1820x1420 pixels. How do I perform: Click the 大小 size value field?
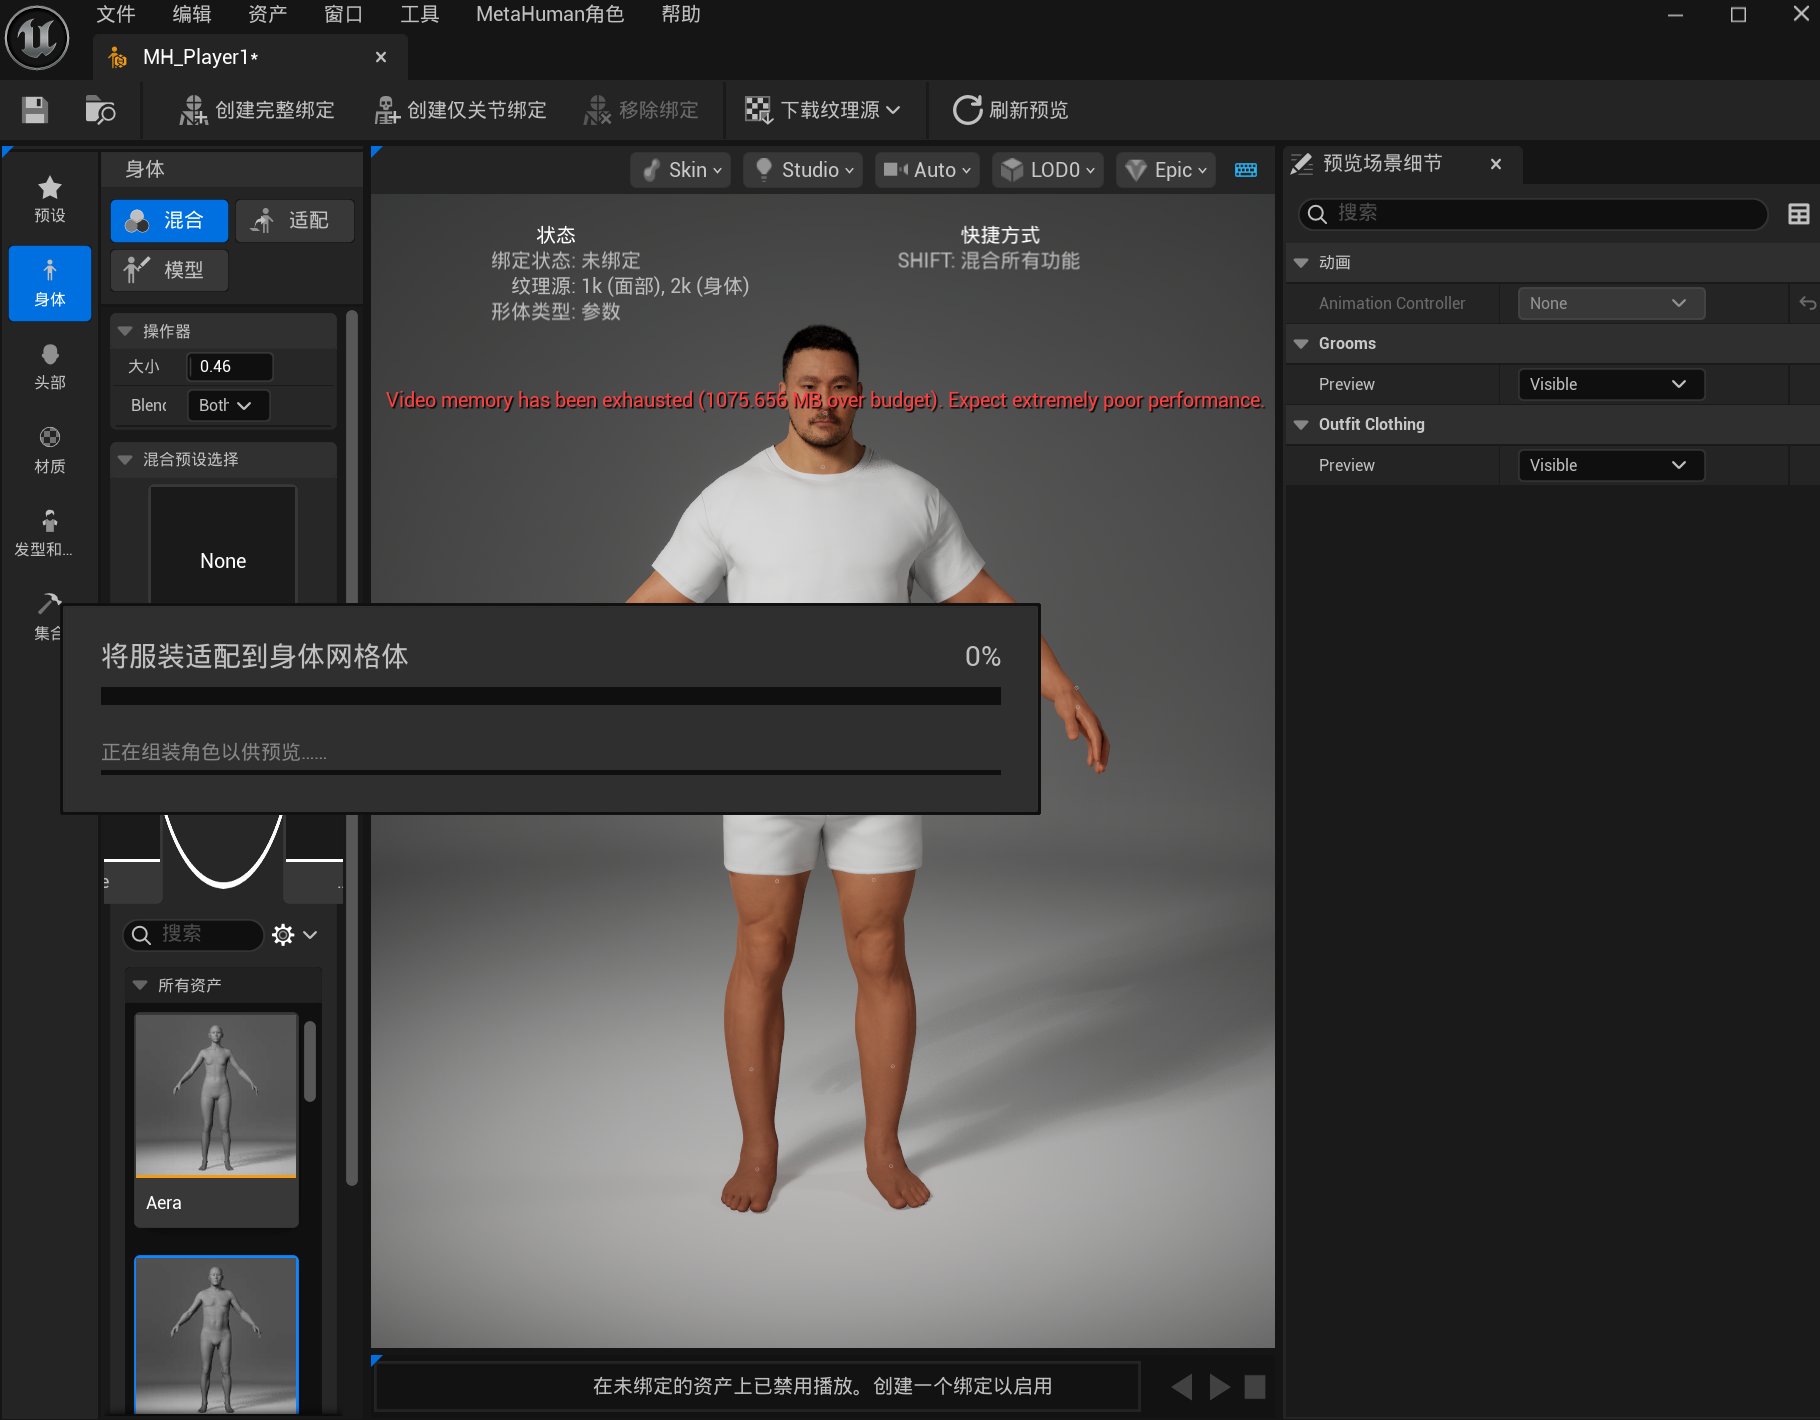(230, 367)
